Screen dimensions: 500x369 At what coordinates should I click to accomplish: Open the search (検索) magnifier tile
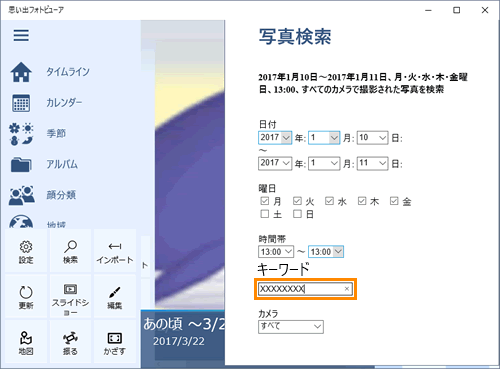click(x=70, y=251)
